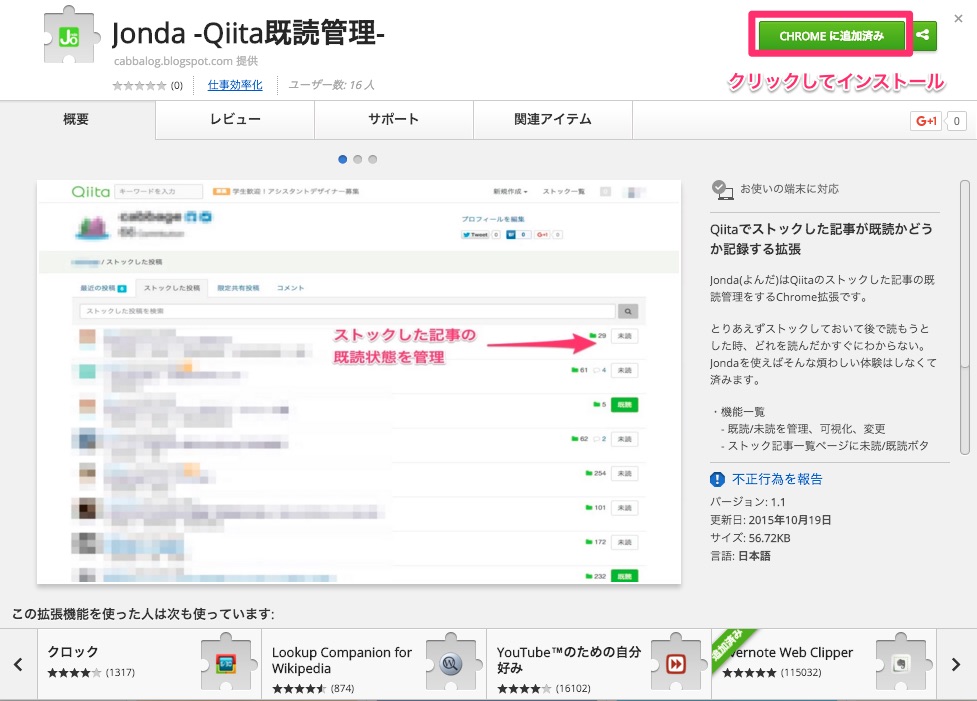The height and width of the screenshot is (701, 977).
Task: Click the star rating next to (0)
Action: [x=139, y=85]
